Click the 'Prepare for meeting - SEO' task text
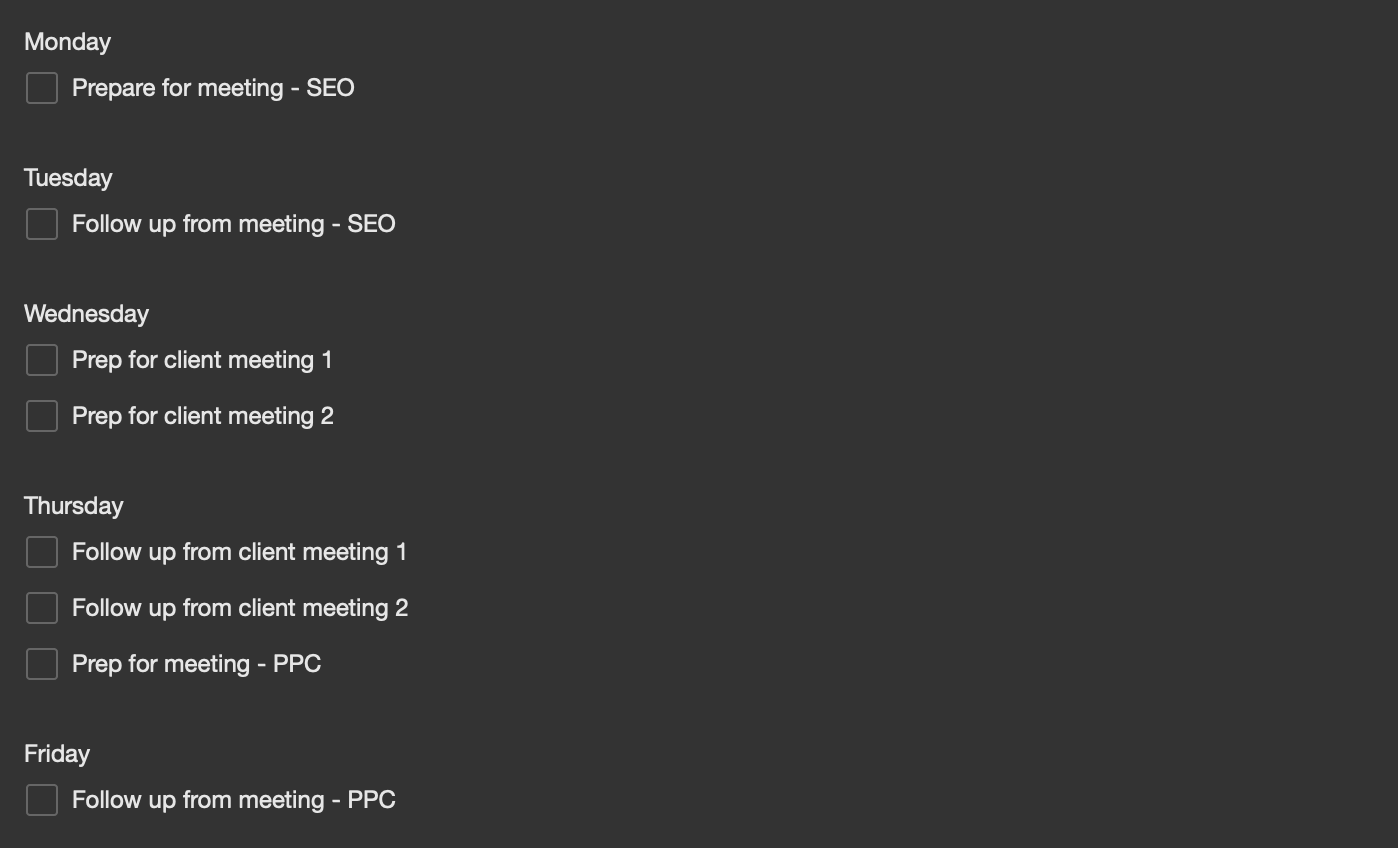Viewport: 1398px width, 848px height. point(213,88)
